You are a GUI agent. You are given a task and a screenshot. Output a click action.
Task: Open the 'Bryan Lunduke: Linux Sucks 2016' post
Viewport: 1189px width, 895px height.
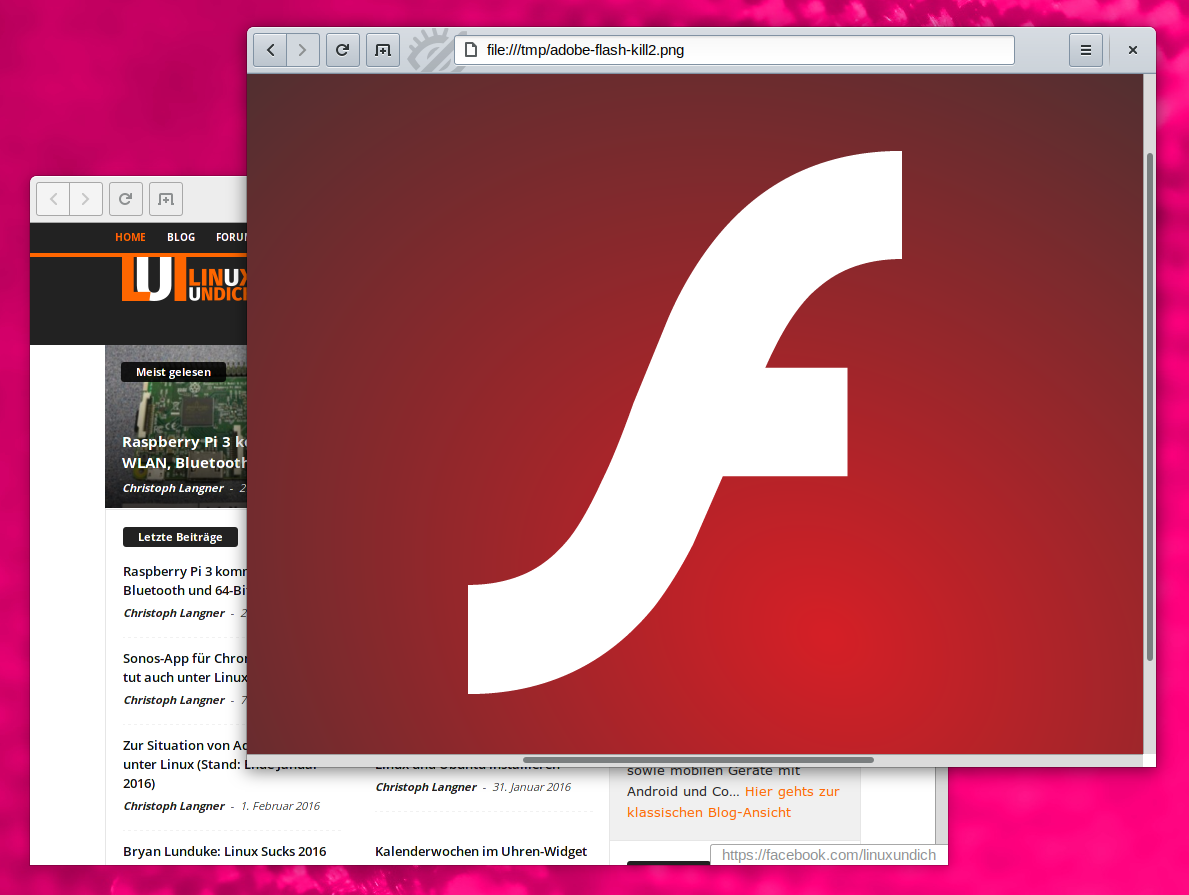click(224, 851)
